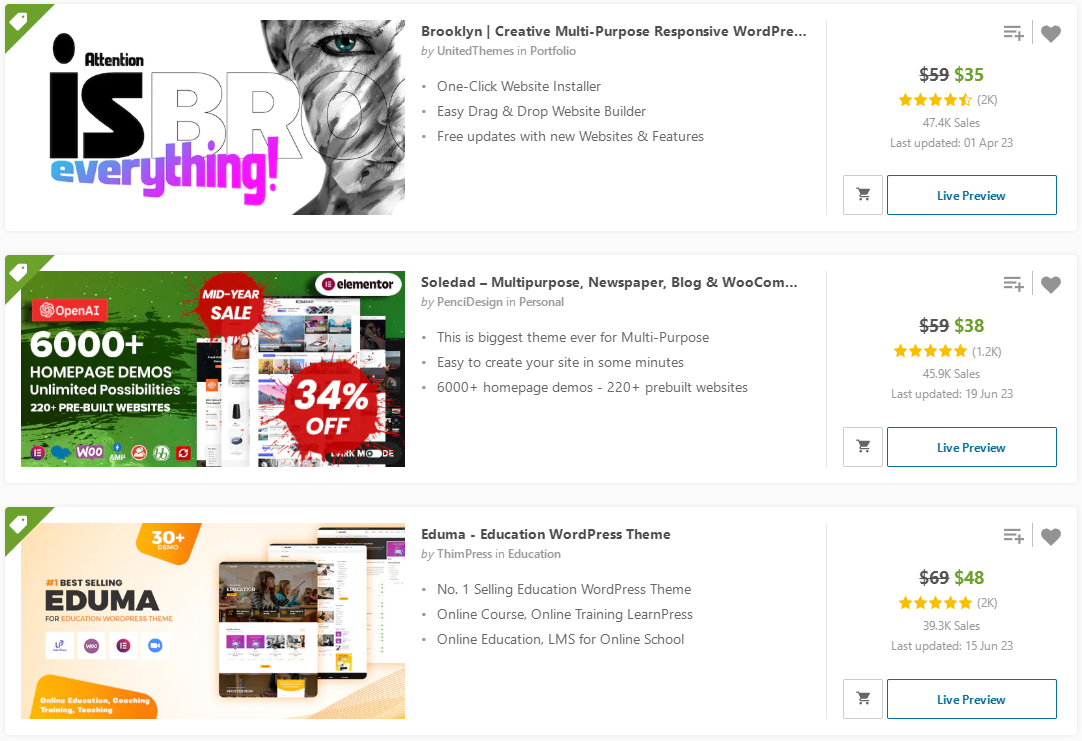Add Soledad theme to a collection
1082x741 pixels.
1013,284
